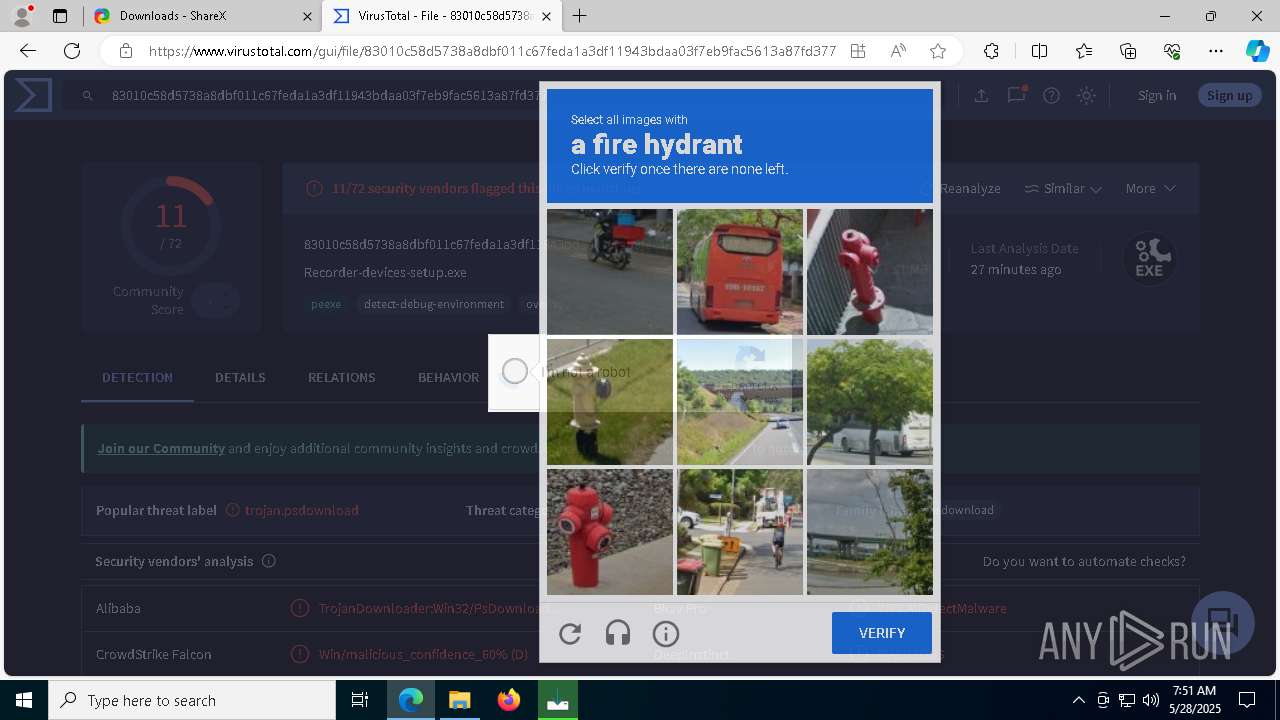Open Read aloud icon

point(898,51)
